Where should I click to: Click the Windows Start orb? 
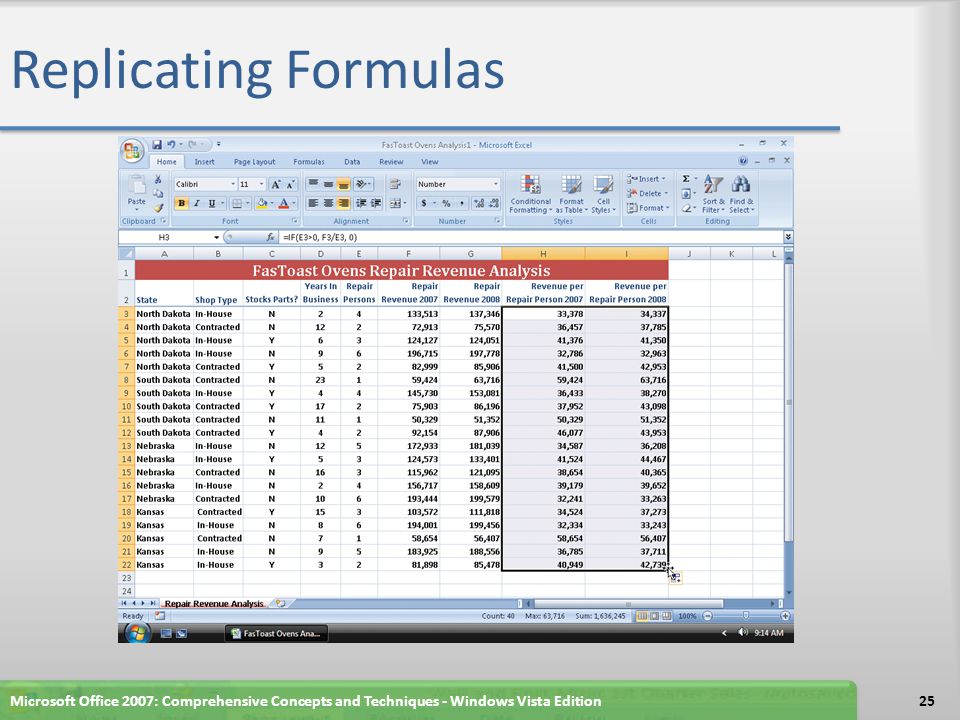(x=137, y=633)
